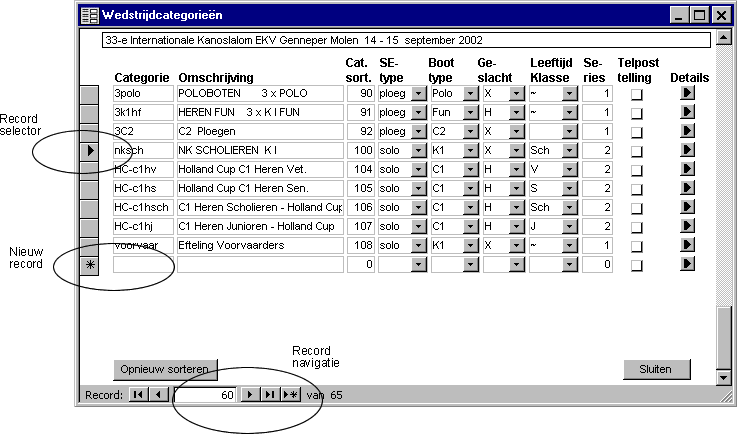
Task: Click the scrollbar down arrow
Action: click(x=724, y=377)
